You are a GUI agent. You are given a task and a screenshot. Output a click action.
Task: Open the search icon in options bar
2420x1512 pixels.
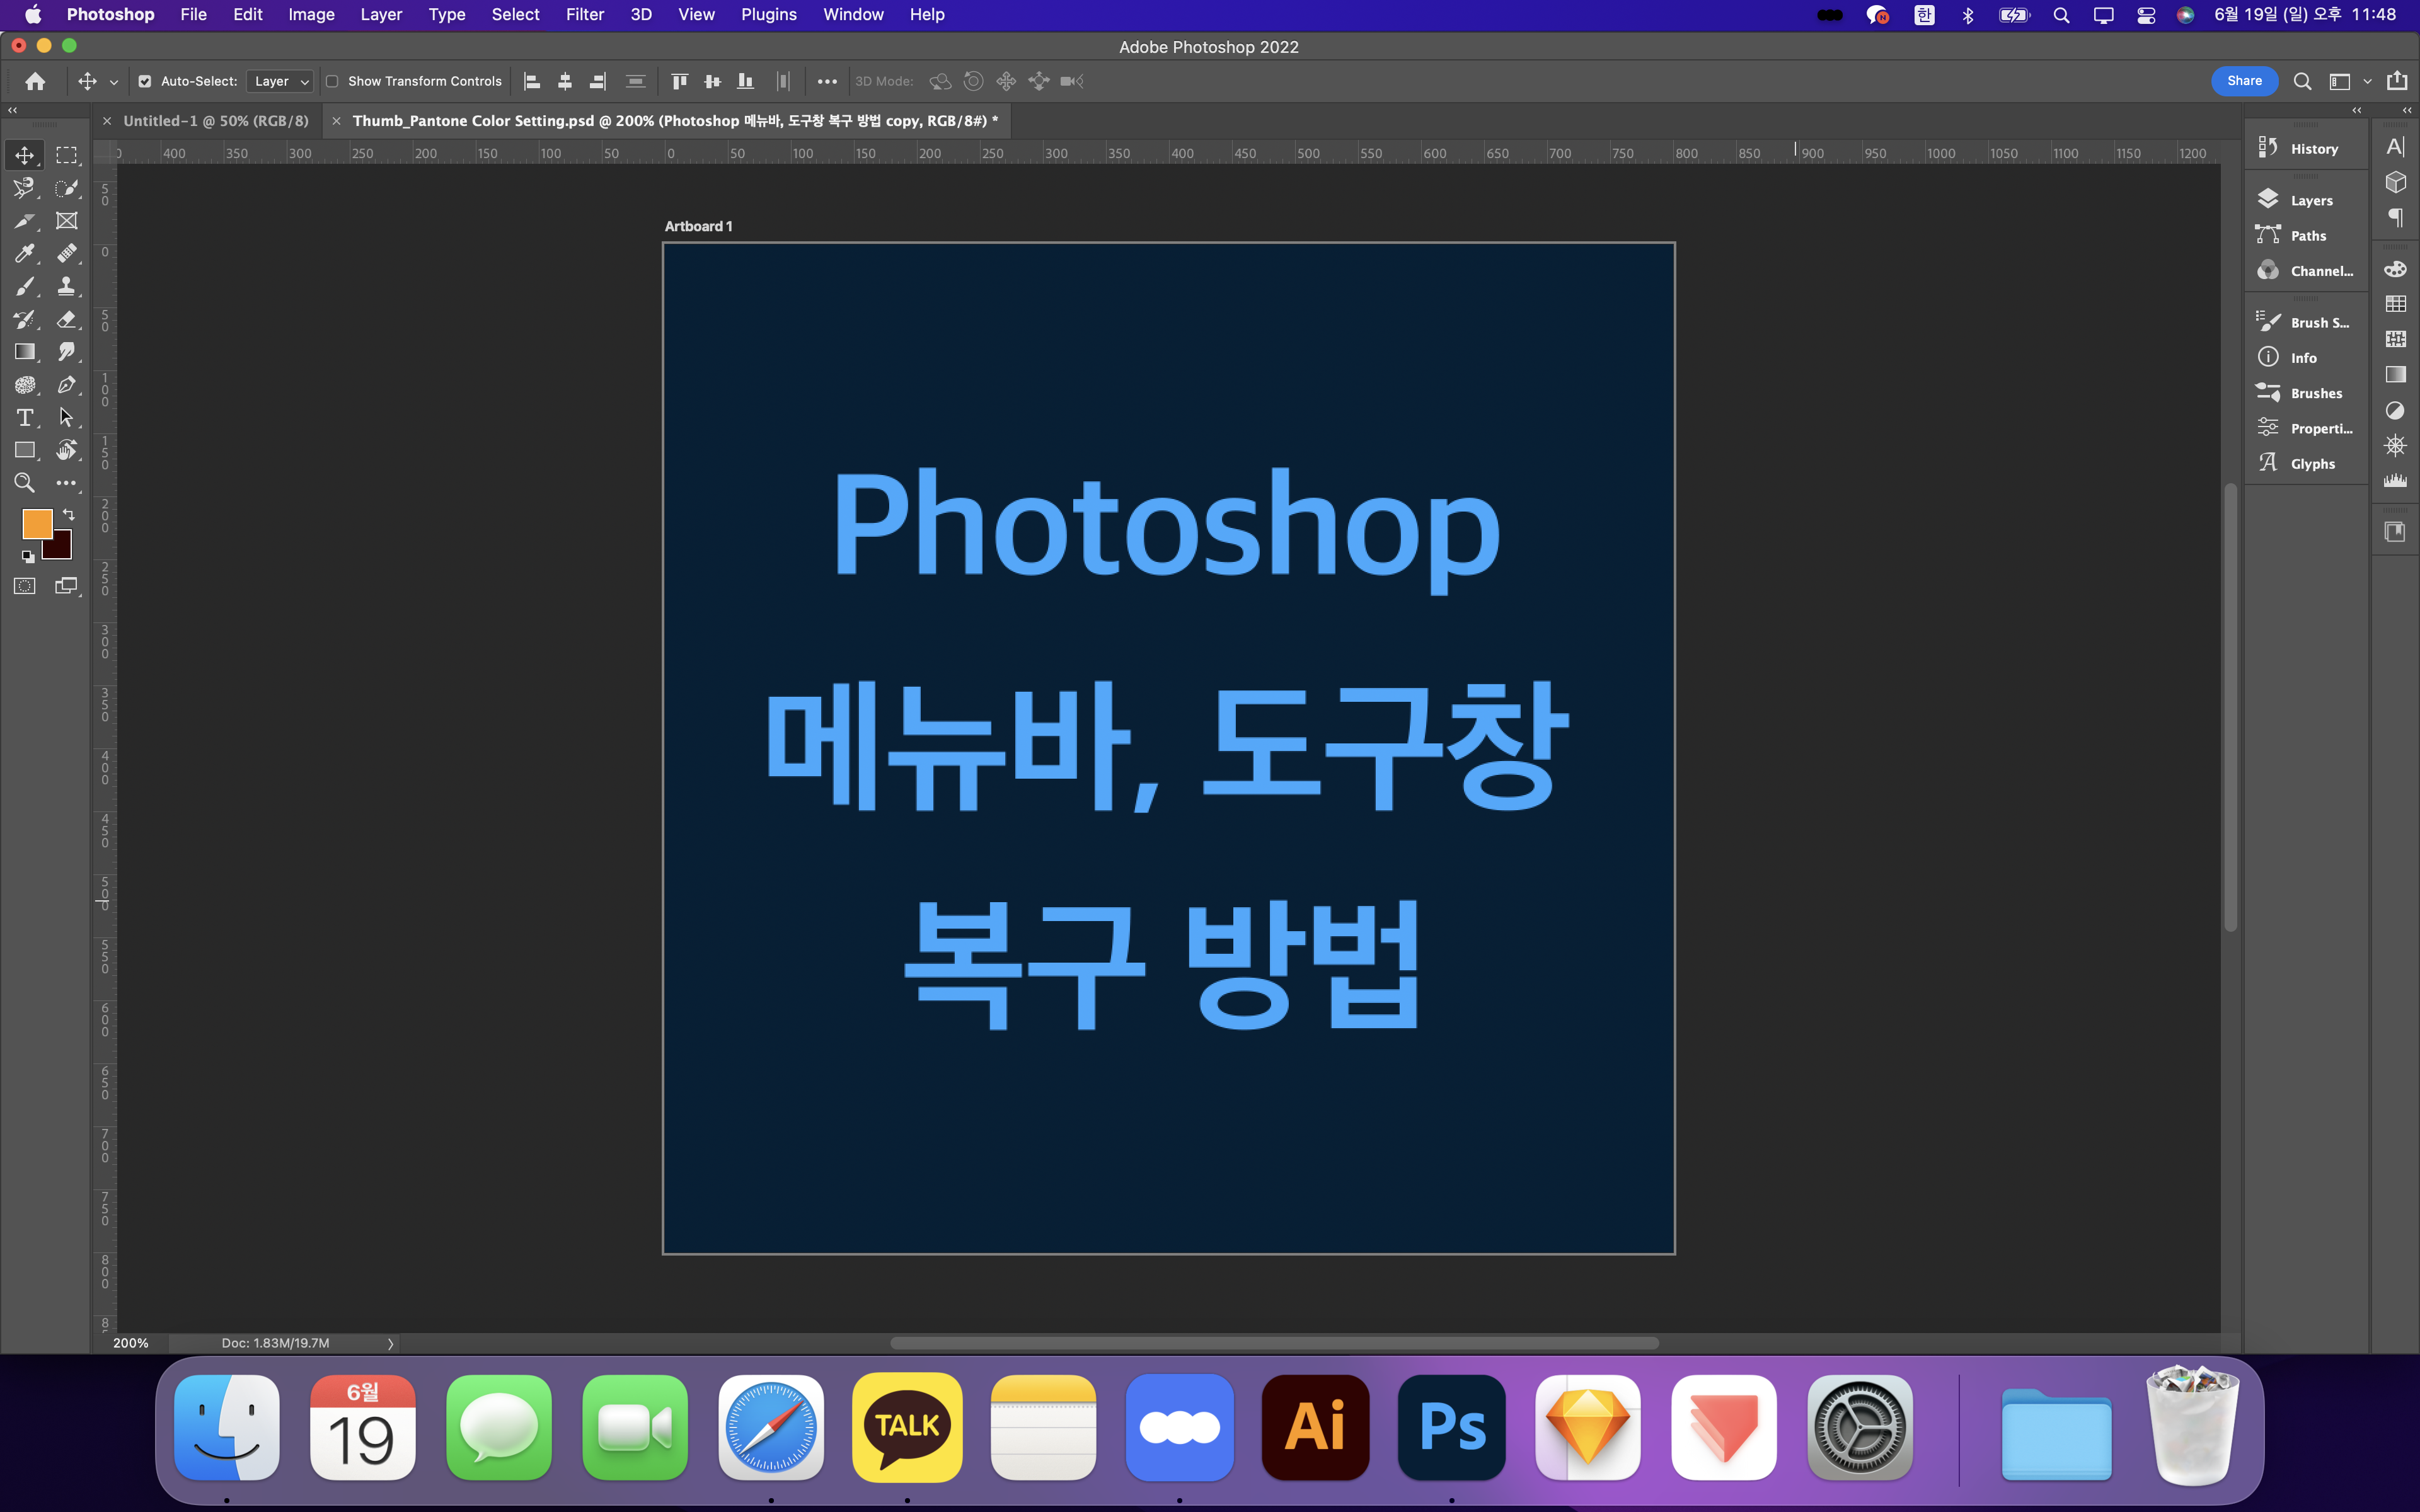pos(2302,81)
